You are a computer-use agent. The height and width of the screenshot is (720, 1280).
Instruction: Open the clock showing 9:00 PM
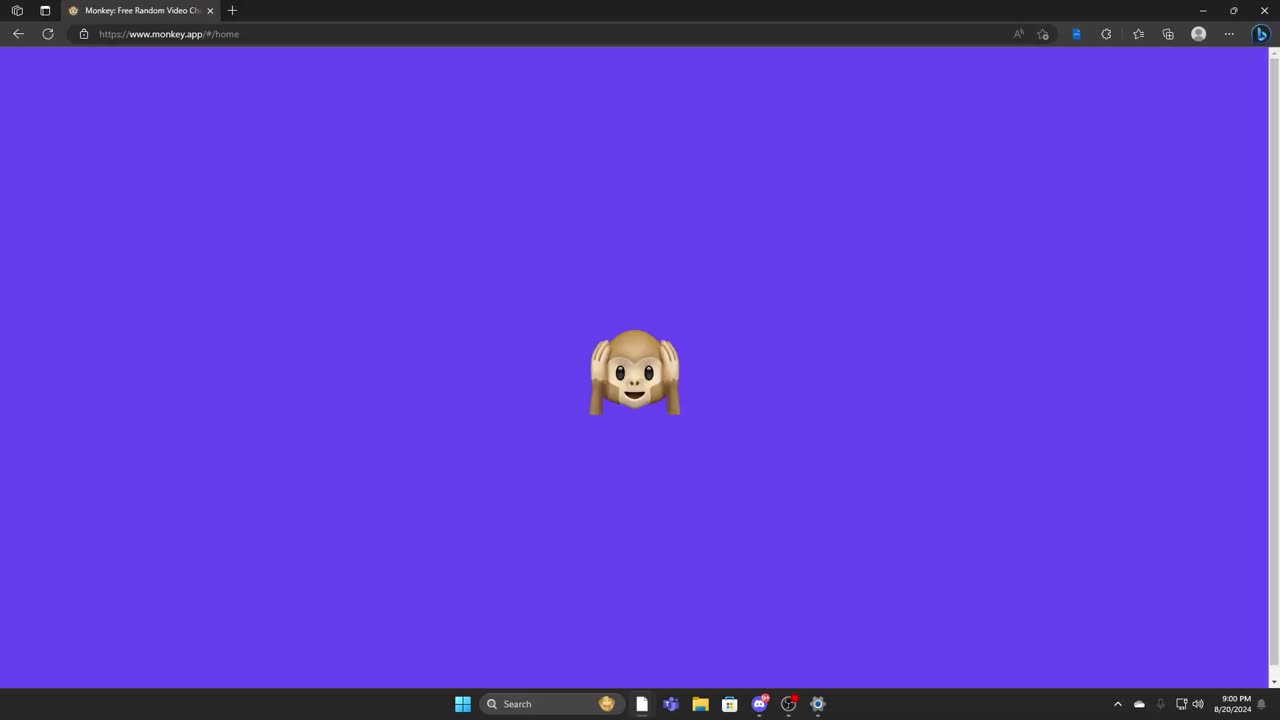point(1233,704)
